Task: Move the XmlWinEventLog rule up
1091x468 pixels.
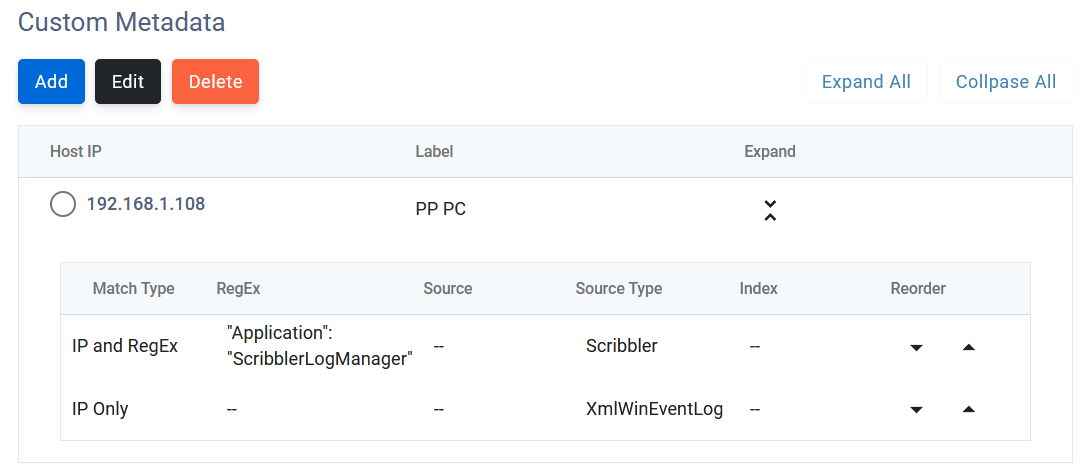Action: coord(968,410)
